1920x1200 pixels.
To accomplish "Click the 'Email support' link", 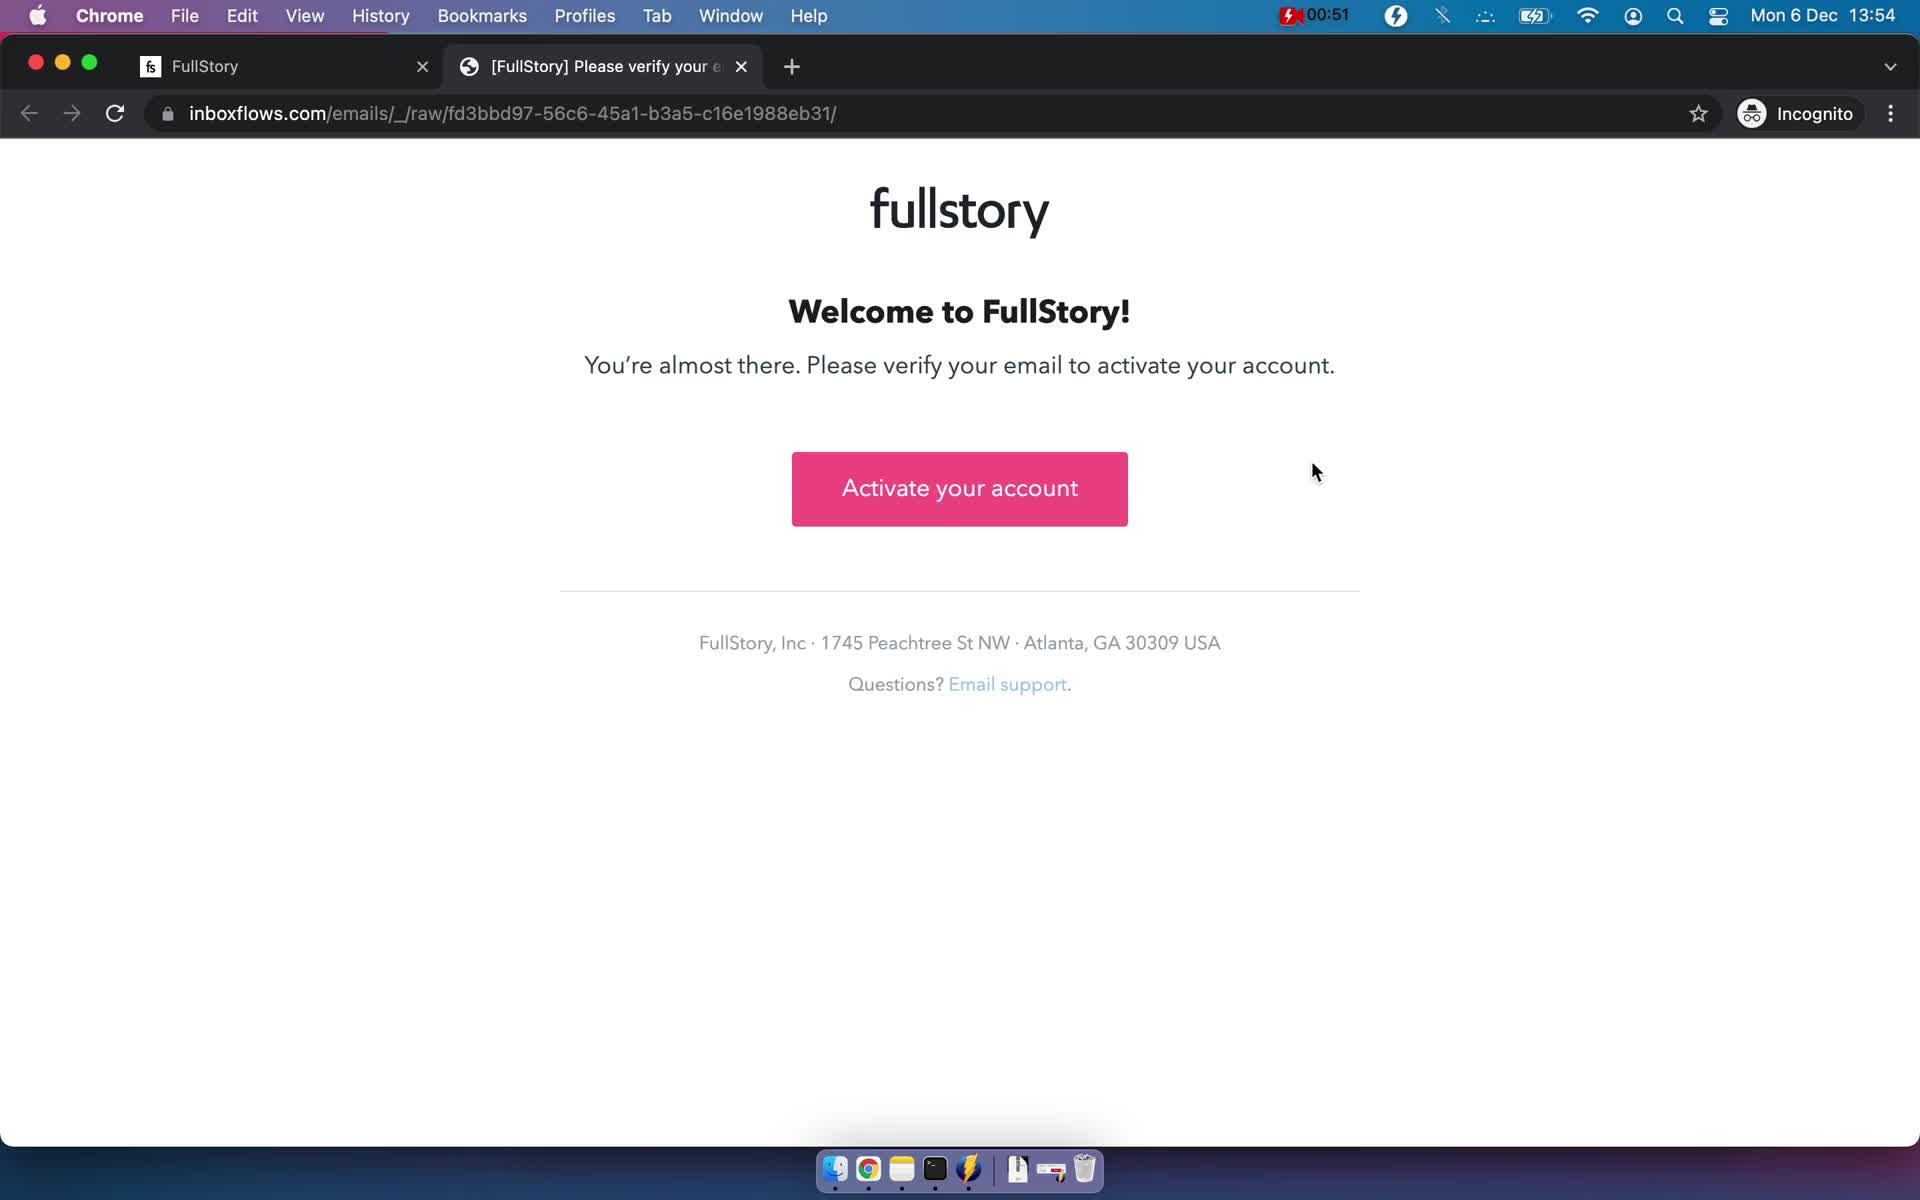I will pyautogui.click(x=1008, y=683).
